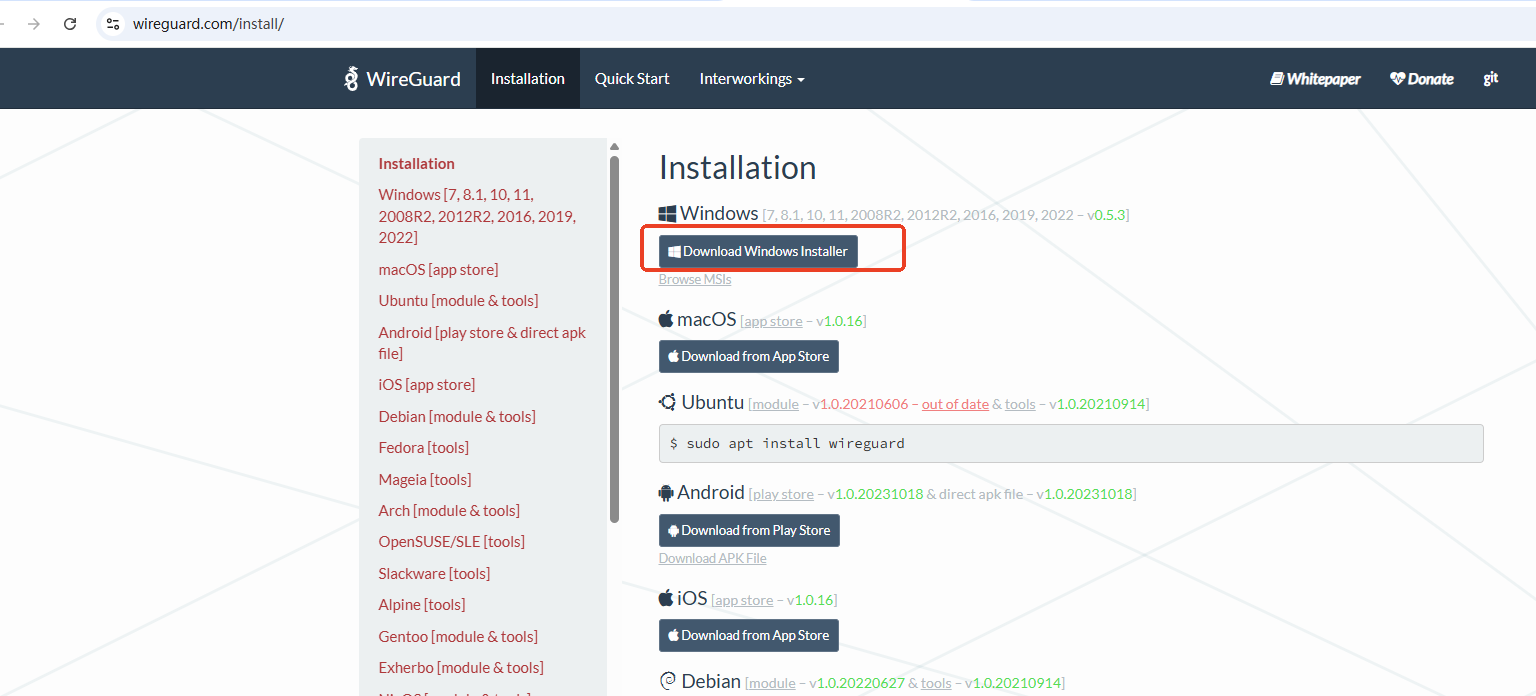Click macOS Download from App Store button
This screenshot has height=696, width=1536.
(749, 356)
